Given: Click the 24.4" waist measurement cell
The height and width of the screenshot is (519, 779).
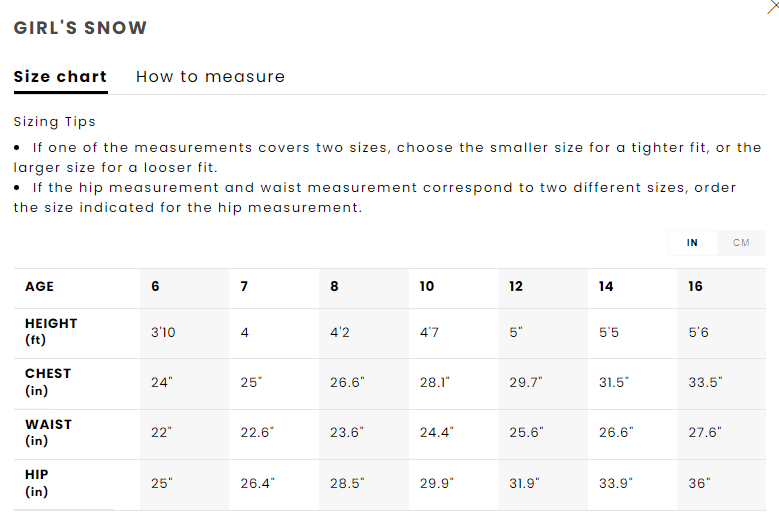Looking at the screenshot, I should coord(436,433).
